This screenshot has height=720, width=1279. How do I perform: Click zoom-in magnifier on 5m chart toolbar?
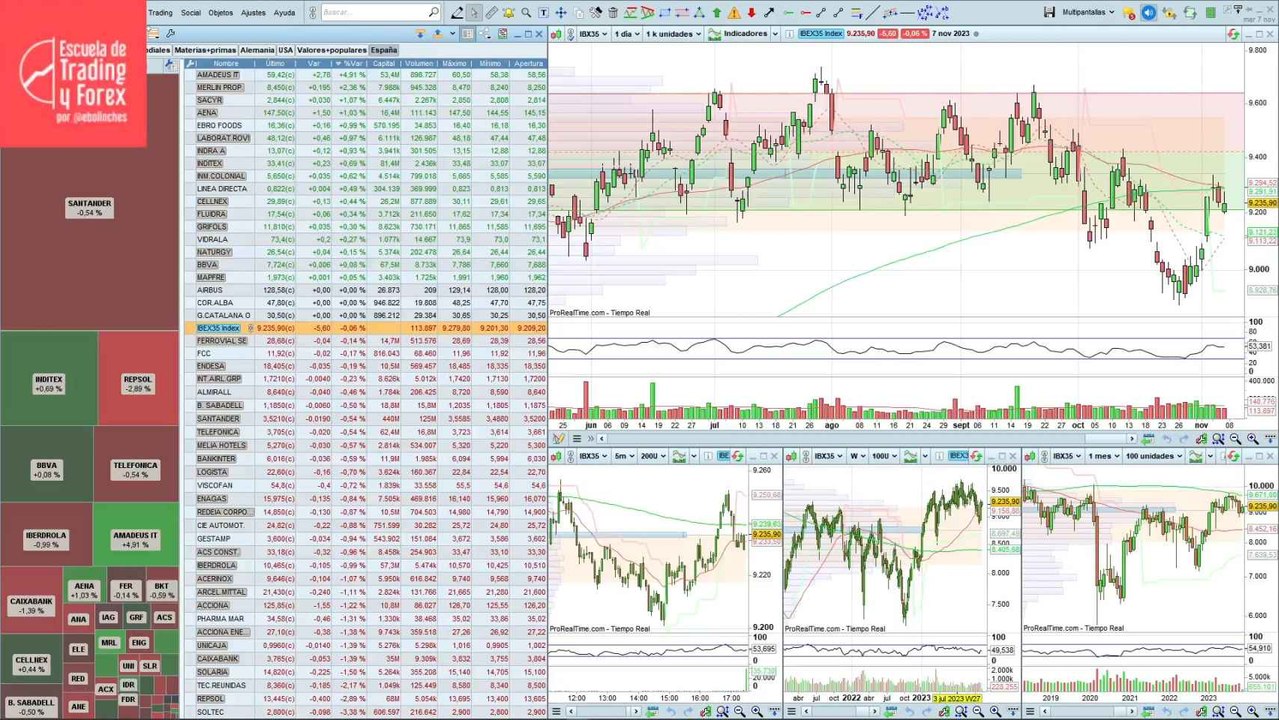757,711
